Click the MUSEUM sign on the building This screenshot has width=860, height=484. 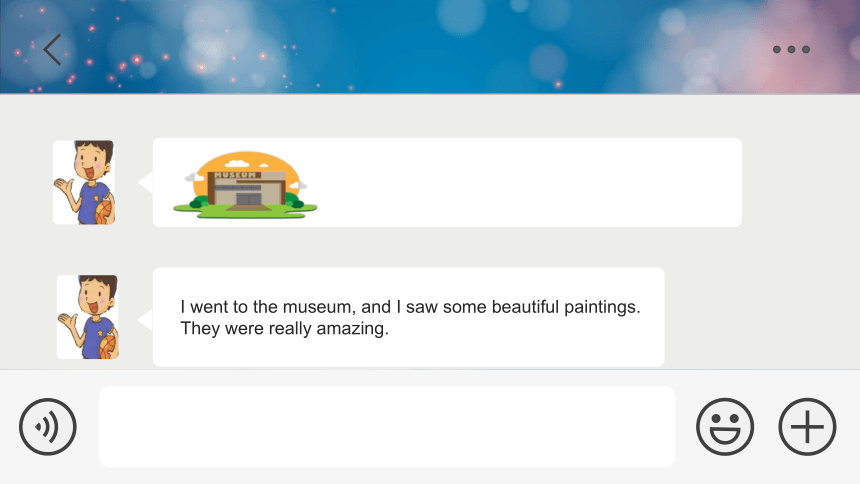pos(235,175)
